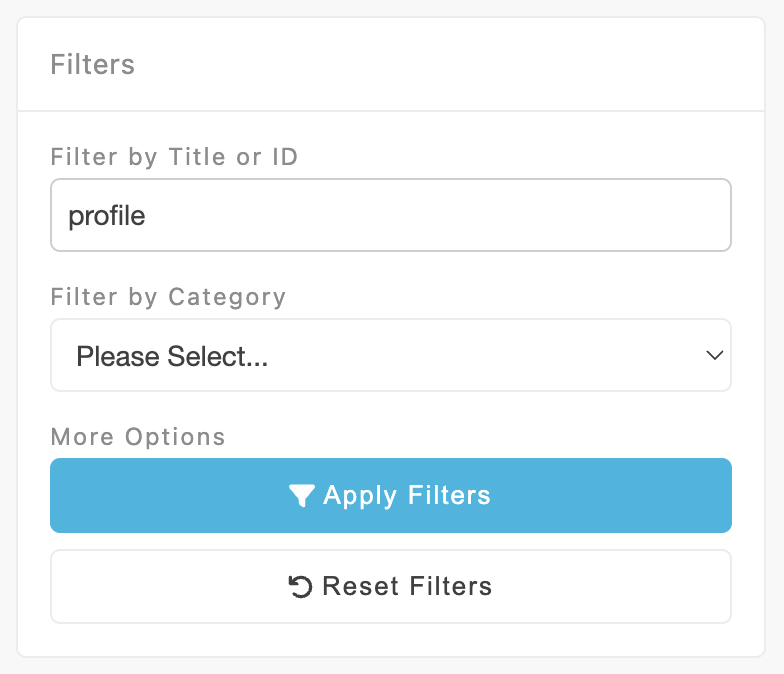
Task: Click the 'Filter by Category' label
Action: 168,297
